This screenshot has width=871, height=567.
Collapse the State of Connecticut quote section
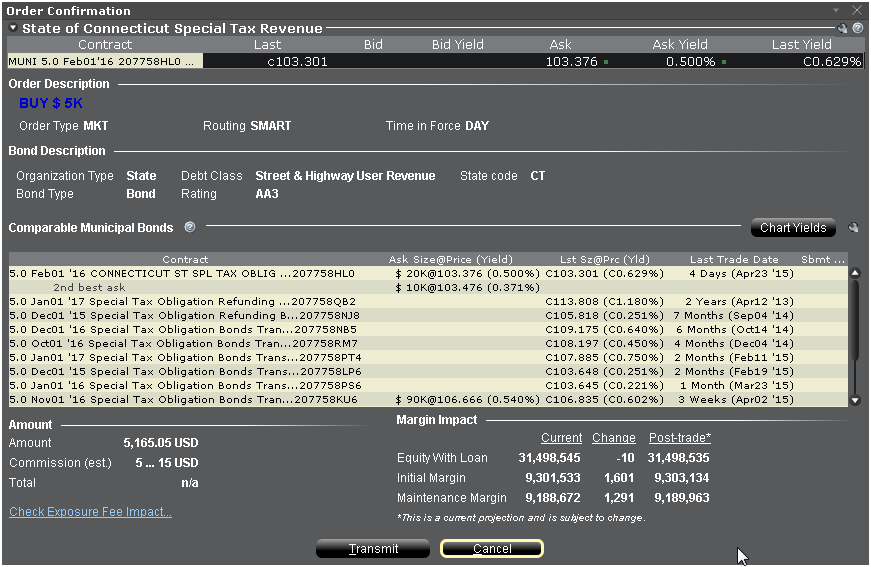pyautogui.click(x=13, y=29)
